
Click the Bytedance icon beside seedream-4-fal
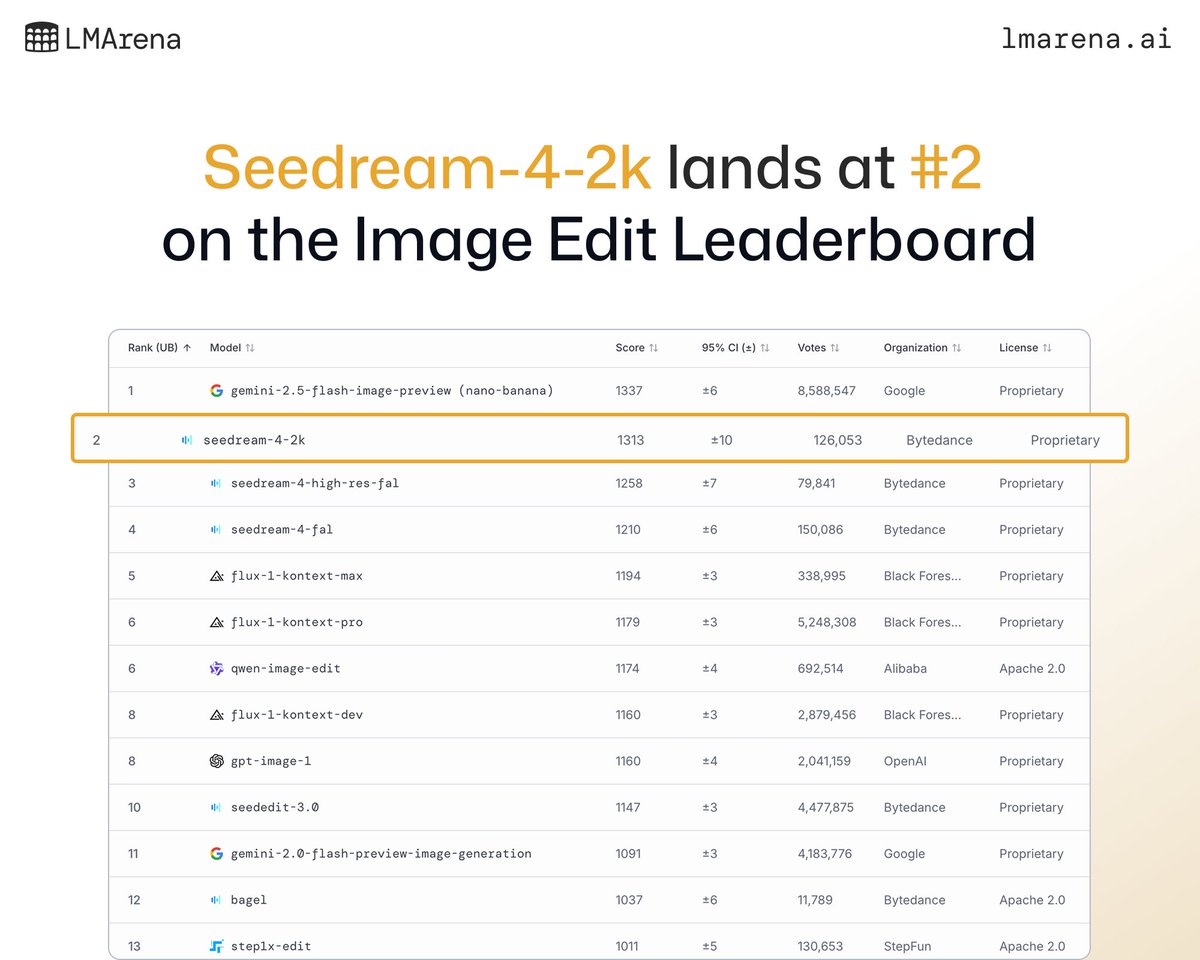coord(216,530)
